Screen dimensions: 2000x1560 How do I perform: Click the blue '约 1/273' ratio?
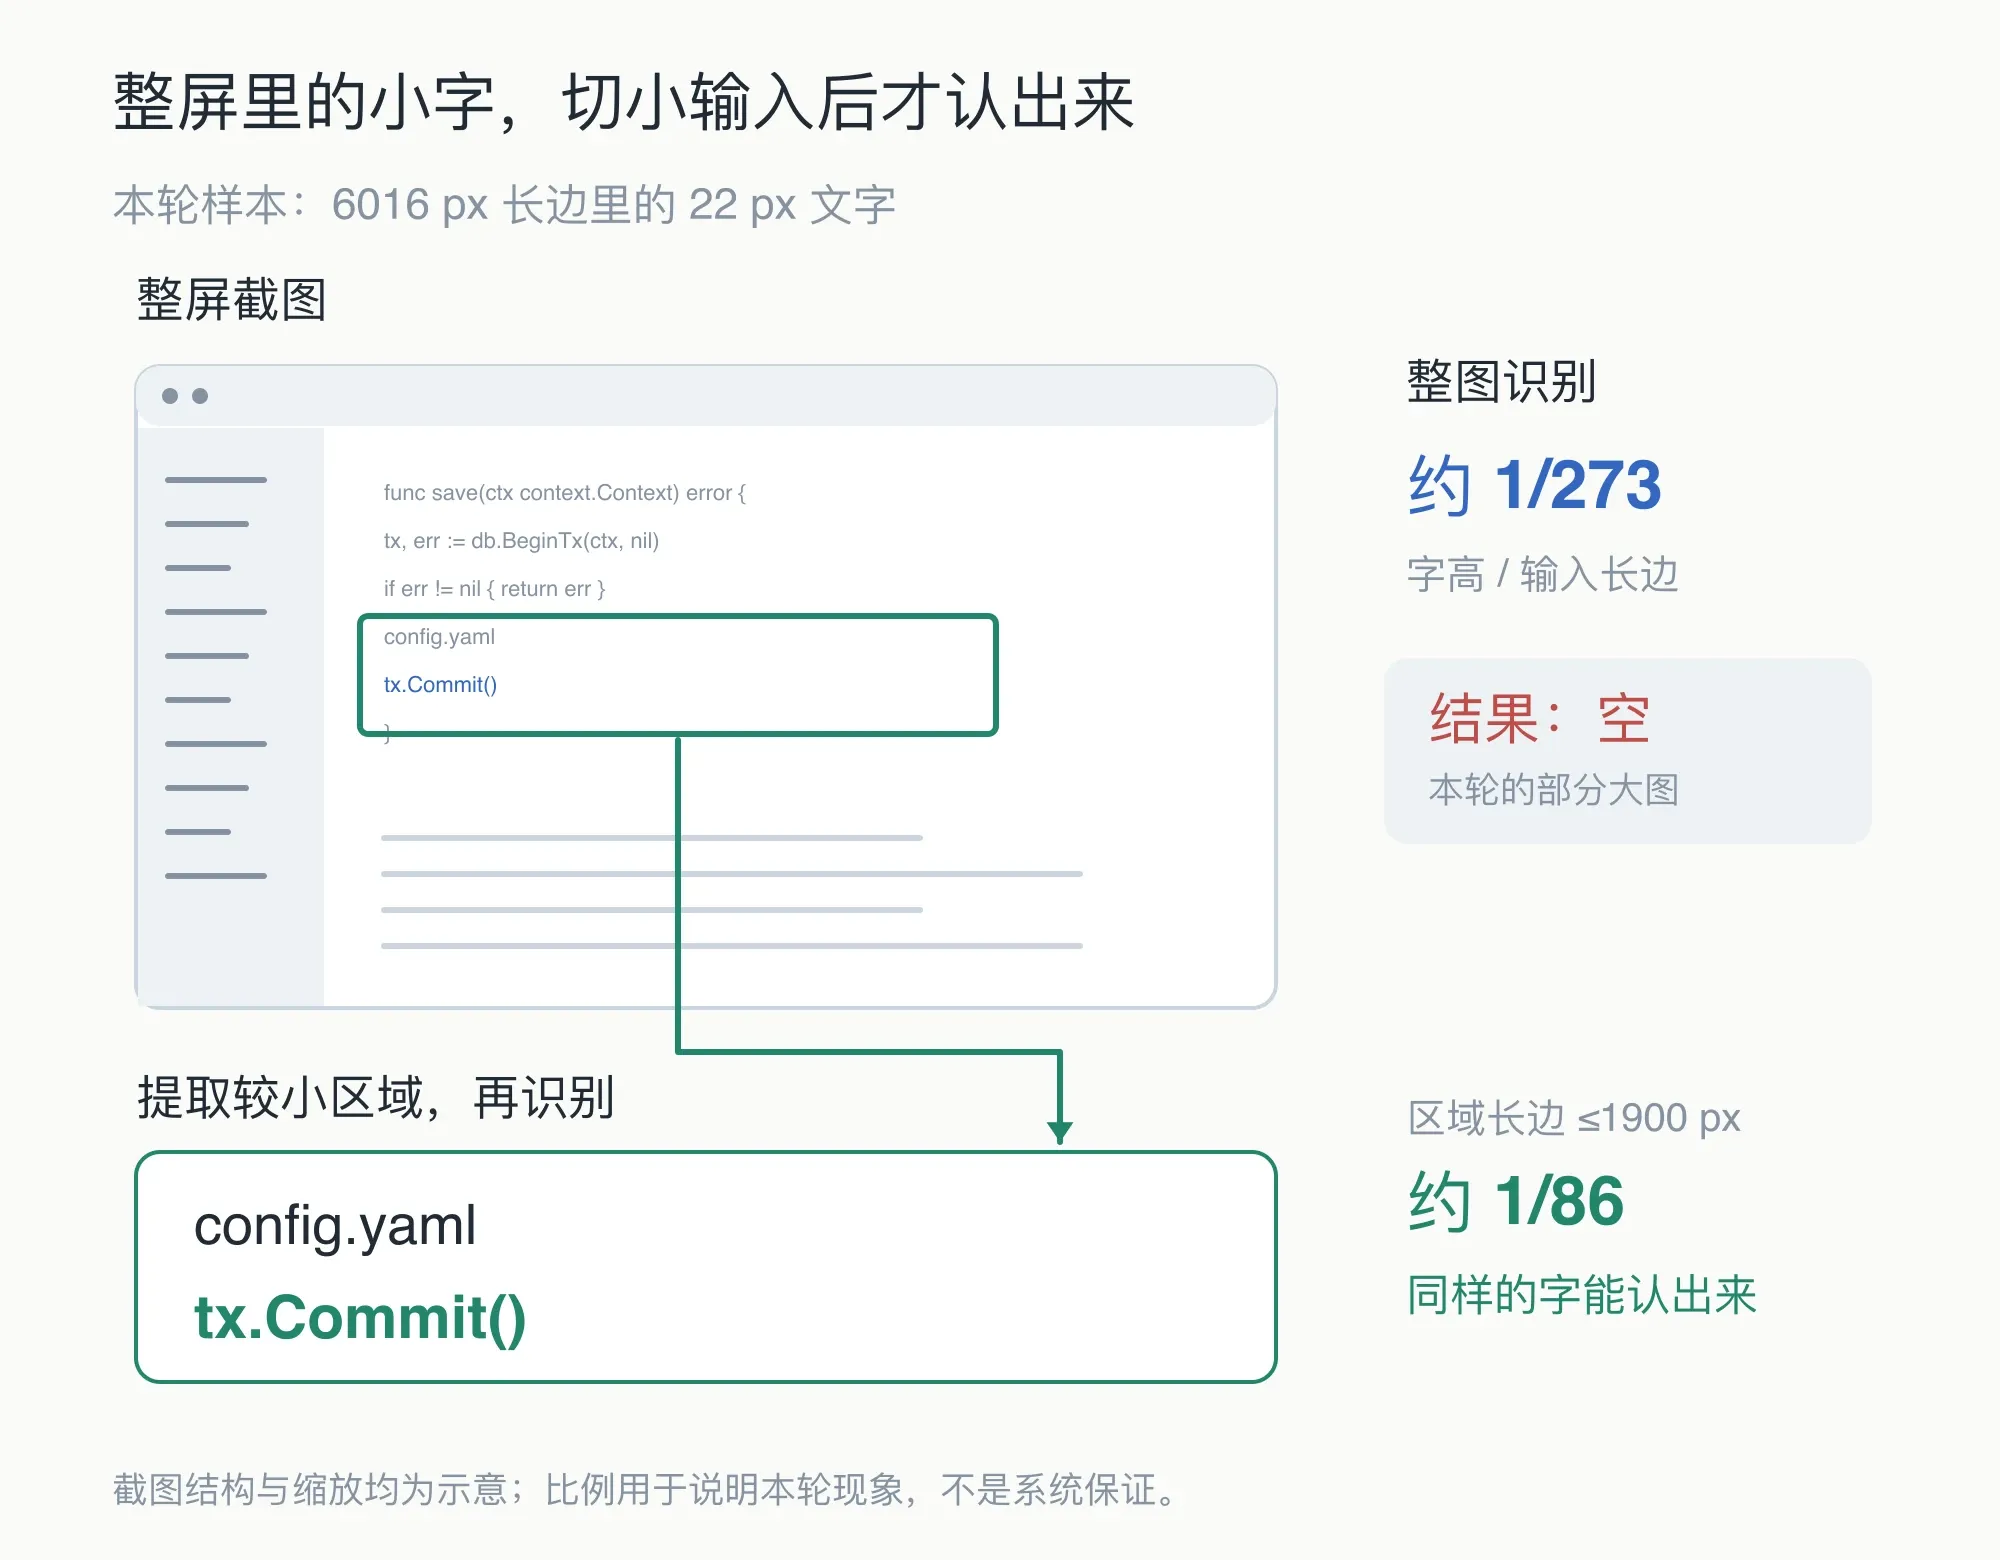1535,485
